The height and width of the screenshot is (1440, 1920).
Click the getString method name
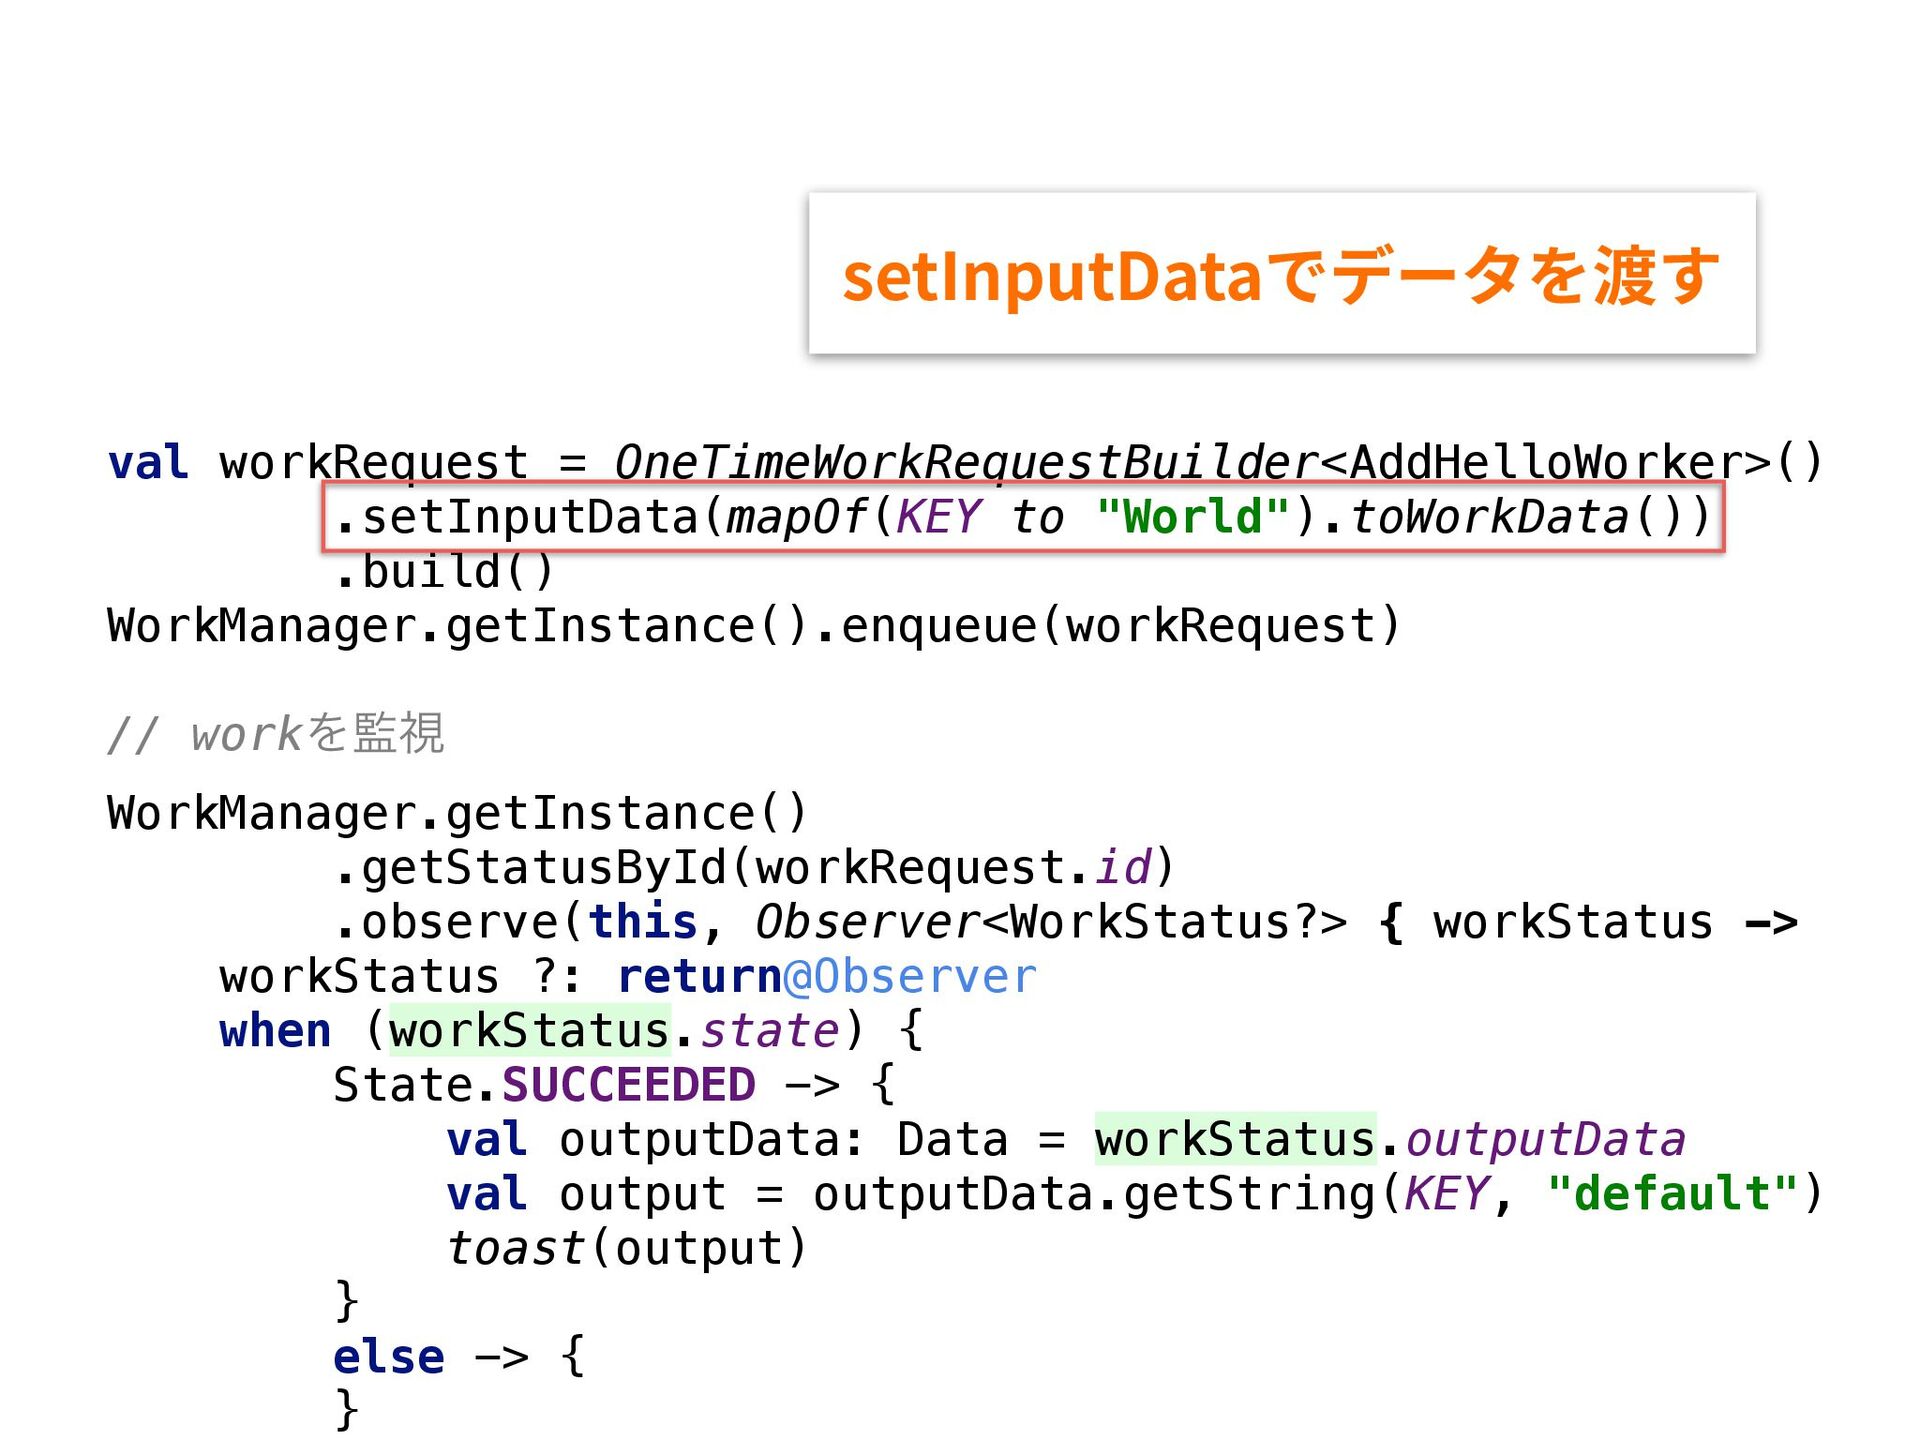(1250, 1194)
